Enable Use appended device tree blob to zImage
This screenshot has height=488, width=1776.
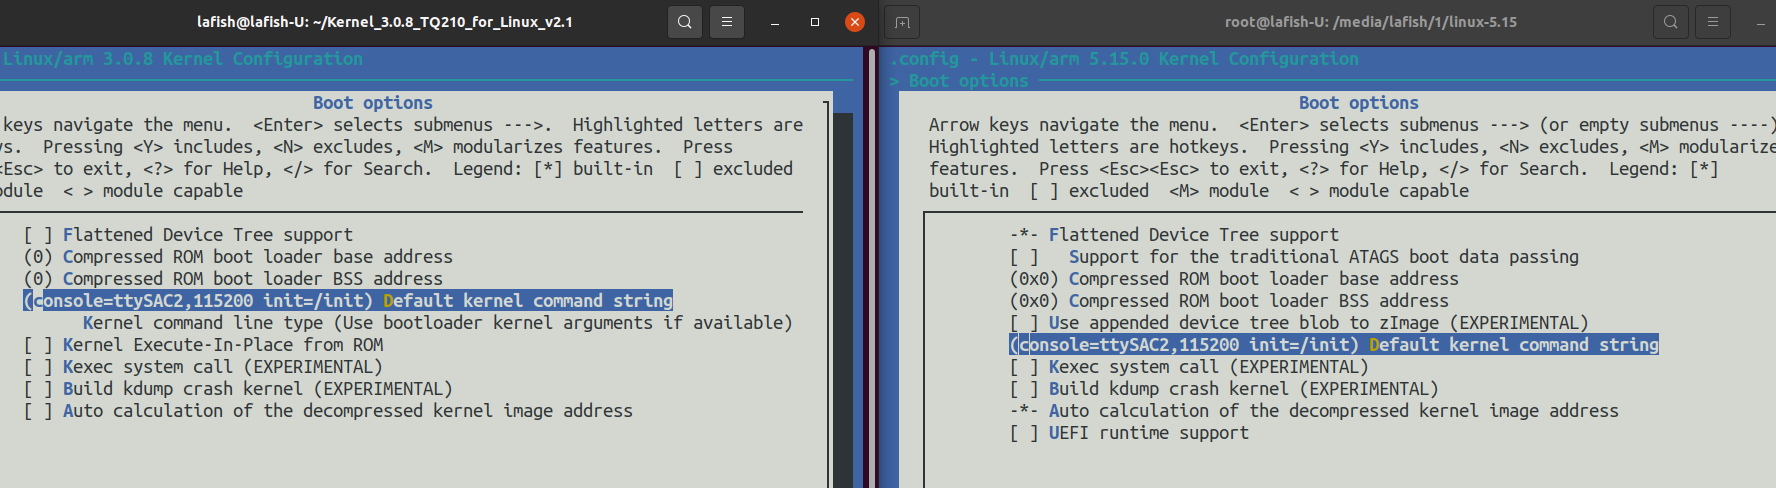[x=1317, y=323]
